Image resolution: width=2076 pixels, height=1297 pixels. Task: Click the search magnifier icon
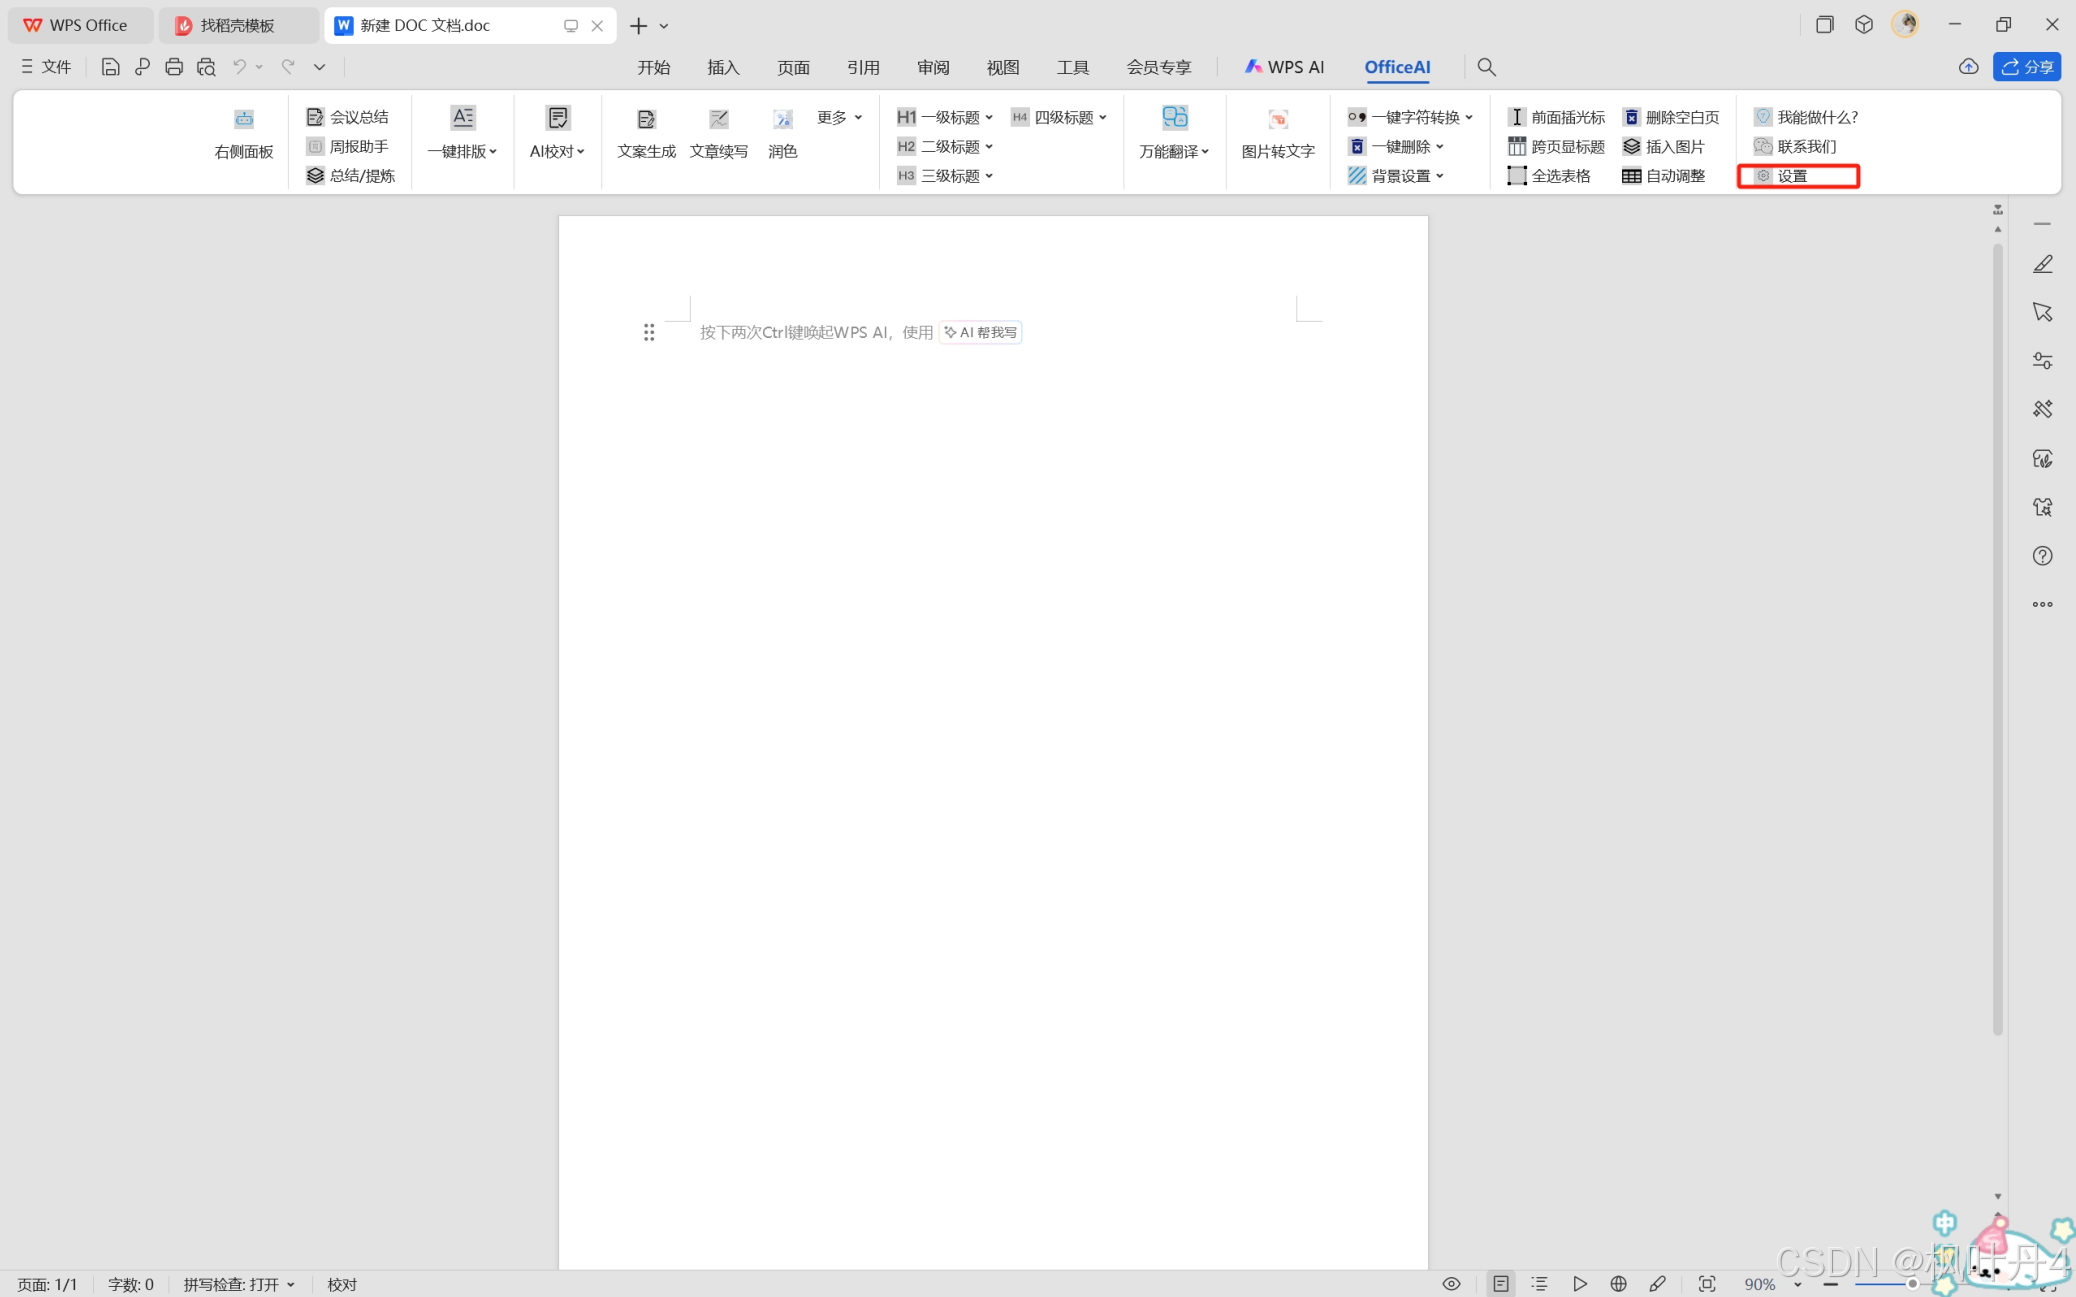(1486, 67)
